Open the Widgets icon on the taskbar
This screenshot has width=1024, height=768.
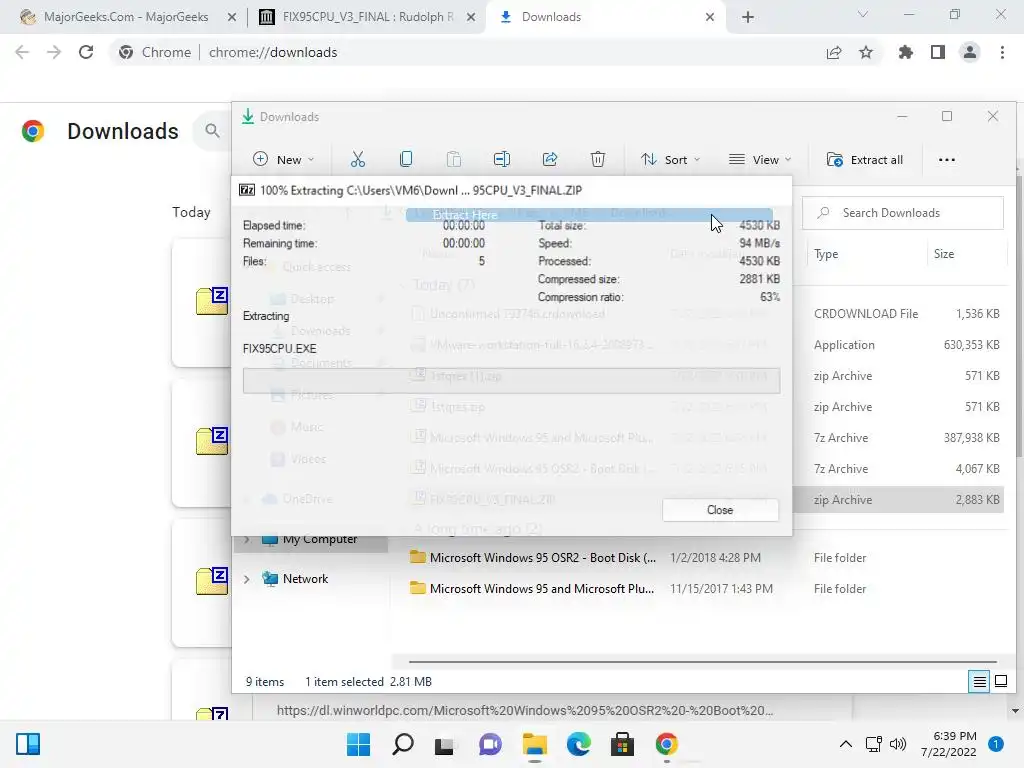pos(28,744)
